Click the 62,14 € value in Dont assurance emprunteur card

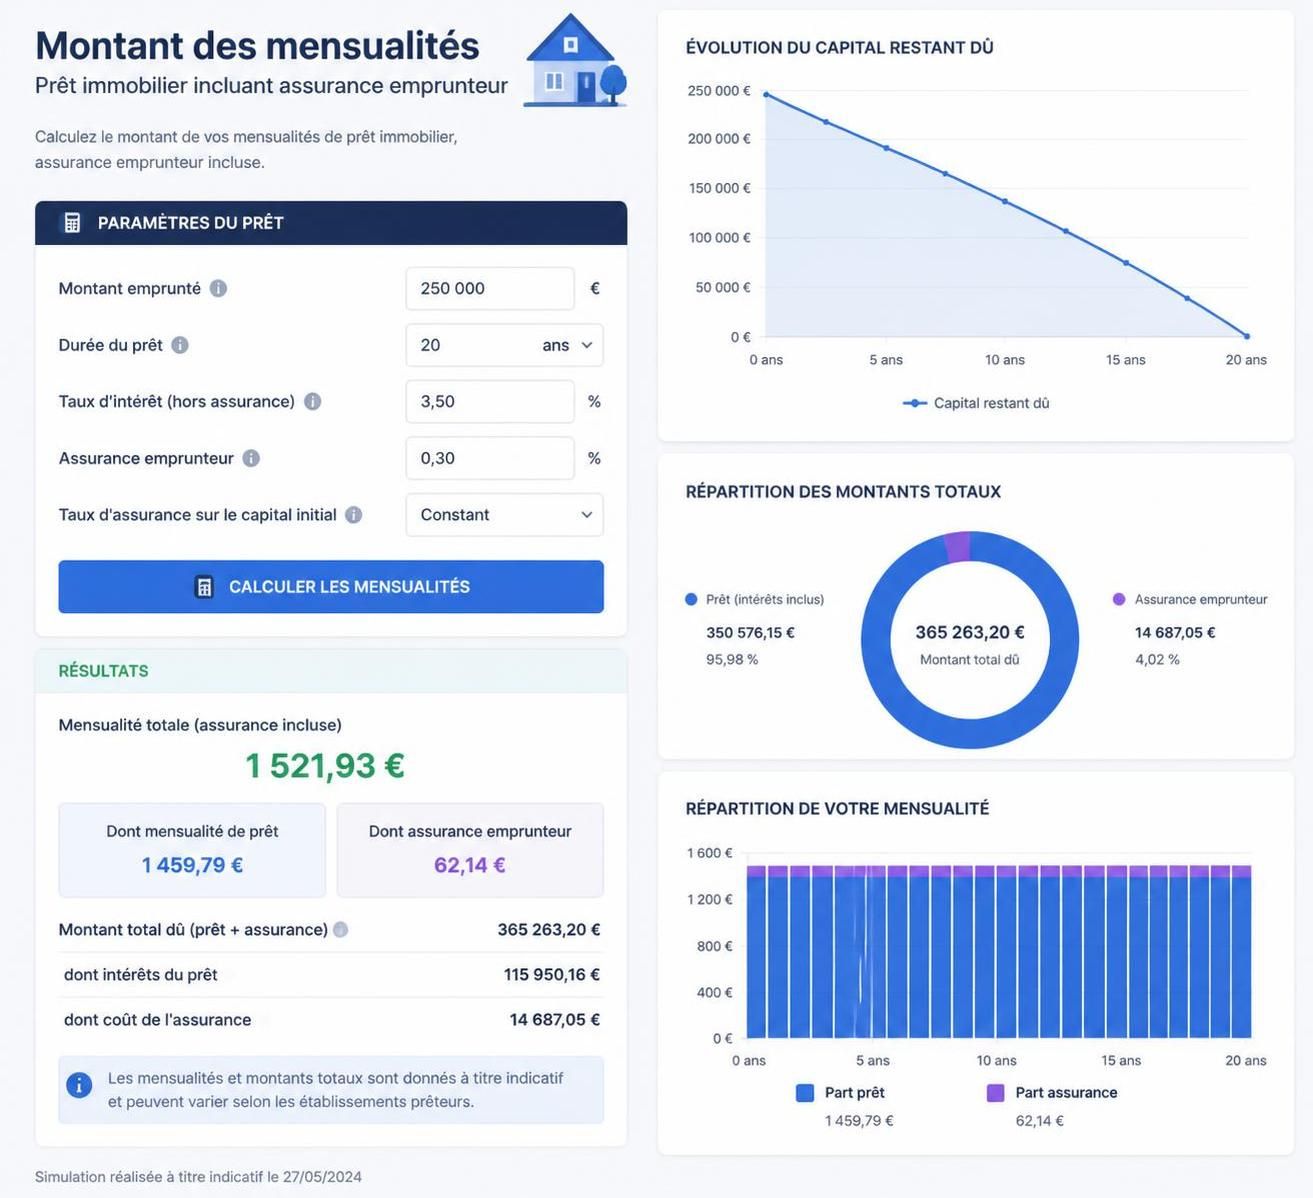click(x=470, y=865)
